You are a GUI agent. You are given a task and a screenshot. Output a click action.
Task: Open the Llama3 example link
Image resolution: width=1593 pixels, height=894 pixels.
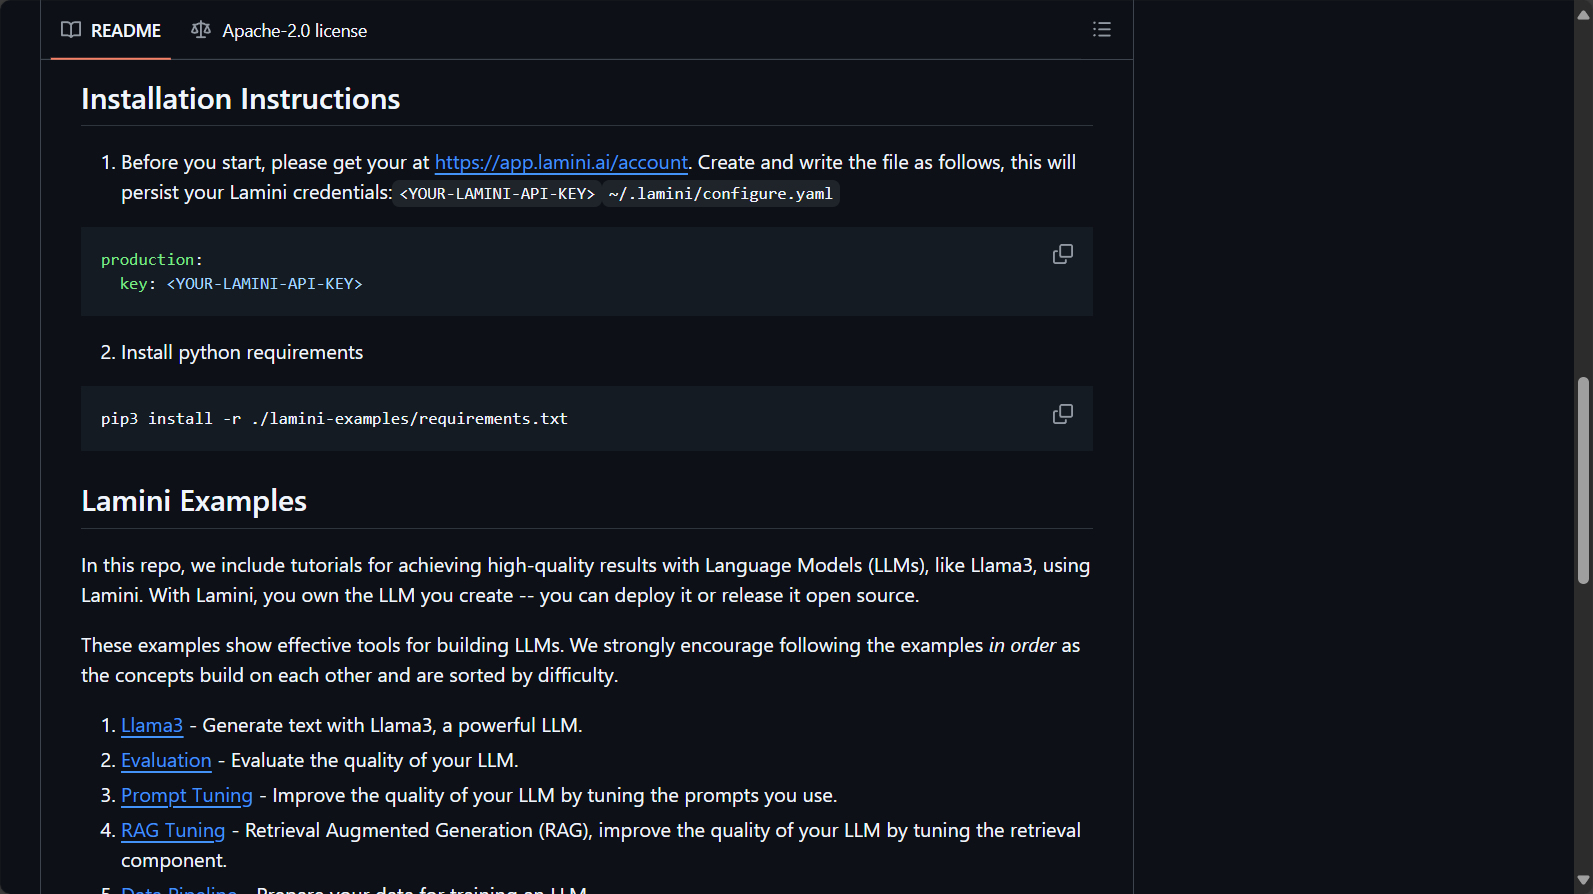pyautogui.click(x=152, y=725)
